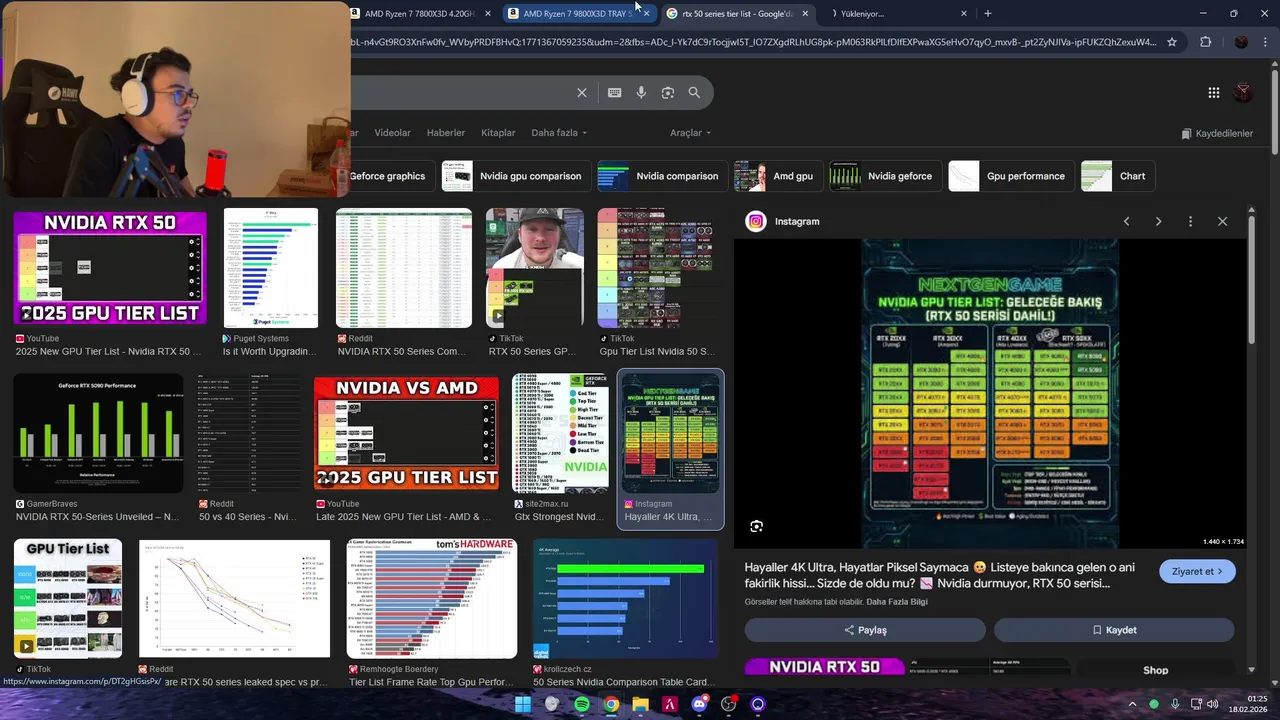Open the Google apps grid

(x=1213, y=92)
